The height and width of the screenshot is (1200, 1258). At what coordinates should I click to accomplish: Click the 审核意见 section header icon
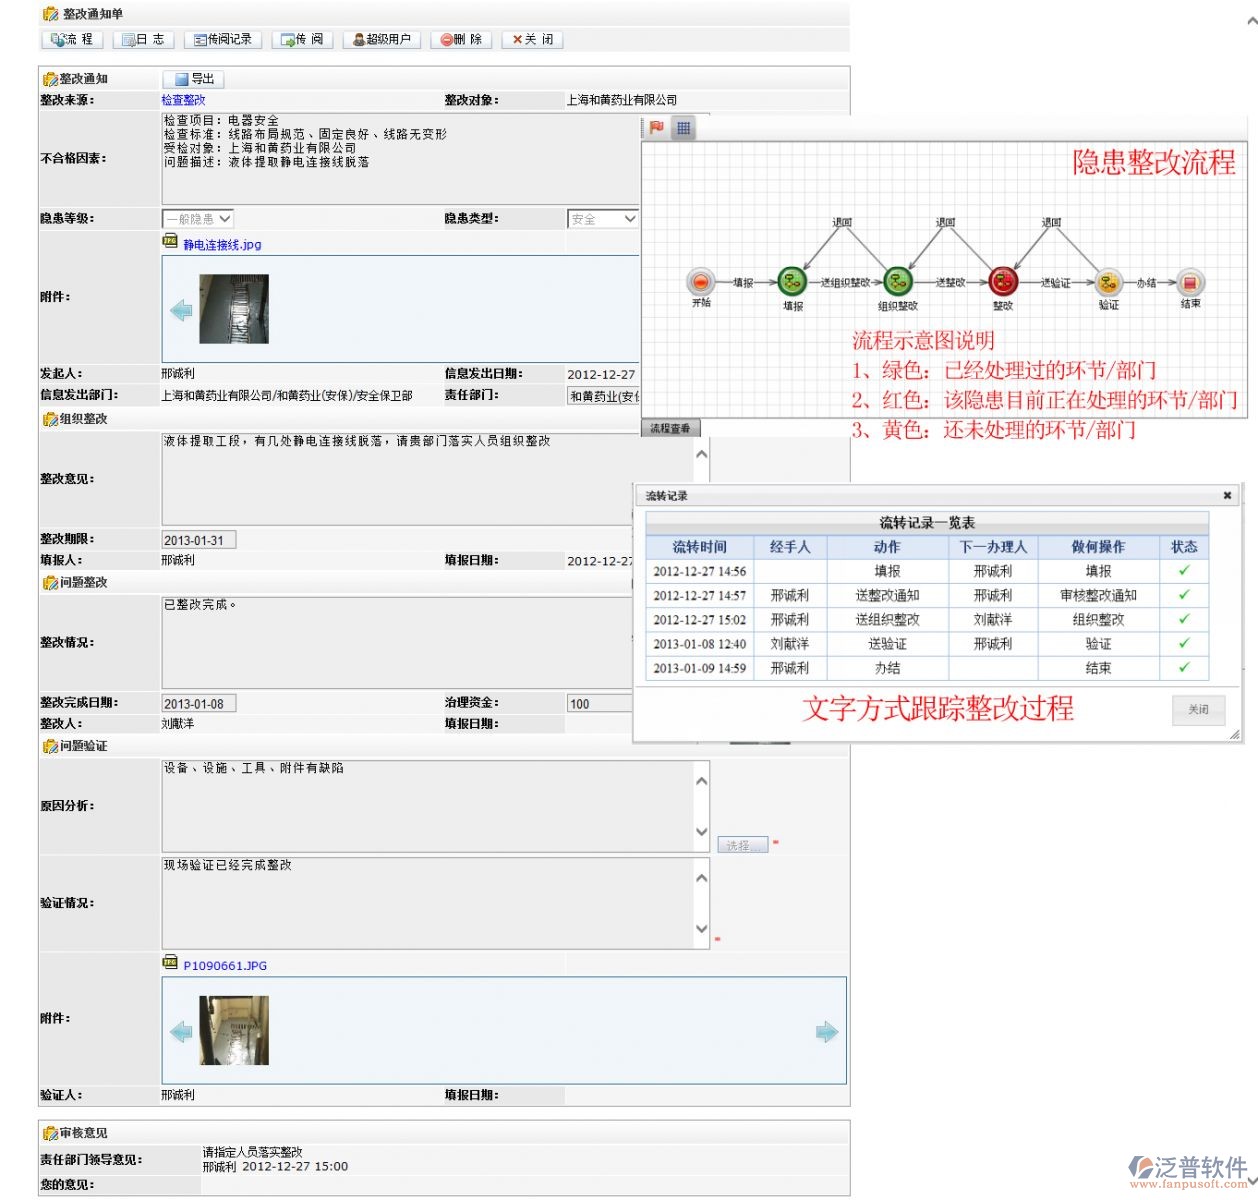point(50,1133)
